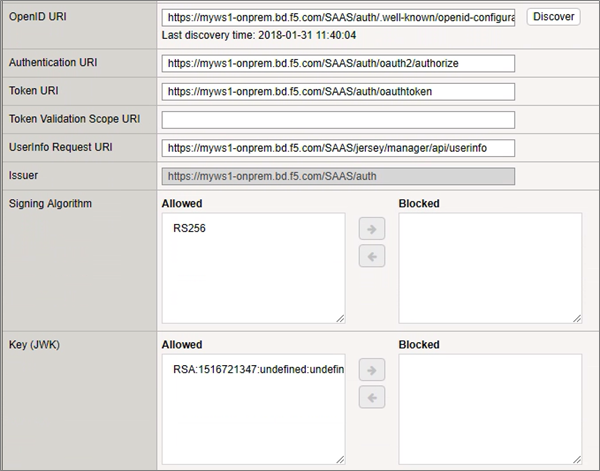Select RS256 in the Allowed signing algorithms
The image size is (600, 471).
coord(189,227)
